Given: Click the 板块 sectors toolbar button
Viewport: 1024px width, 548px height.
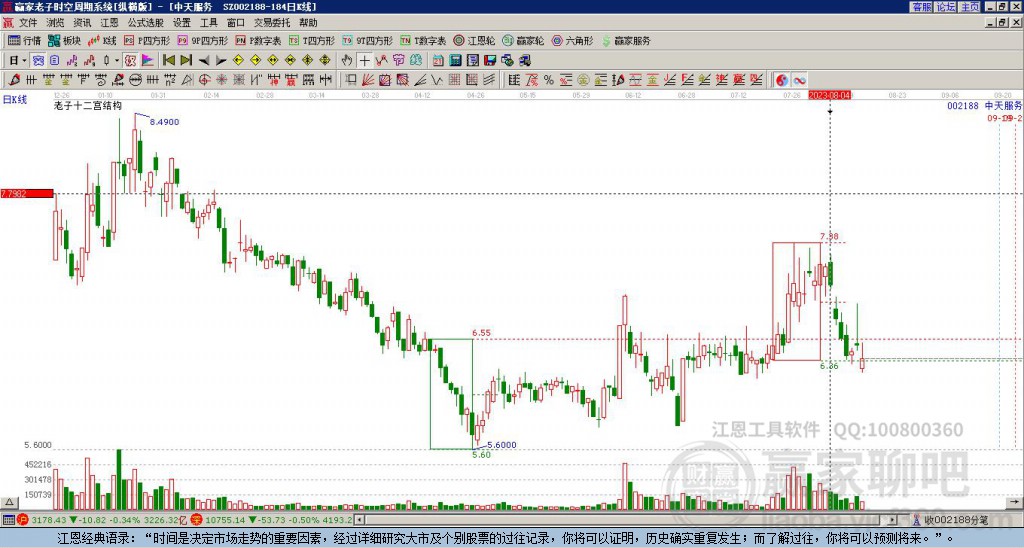Looking at the screenshot, I should [63, 40].
